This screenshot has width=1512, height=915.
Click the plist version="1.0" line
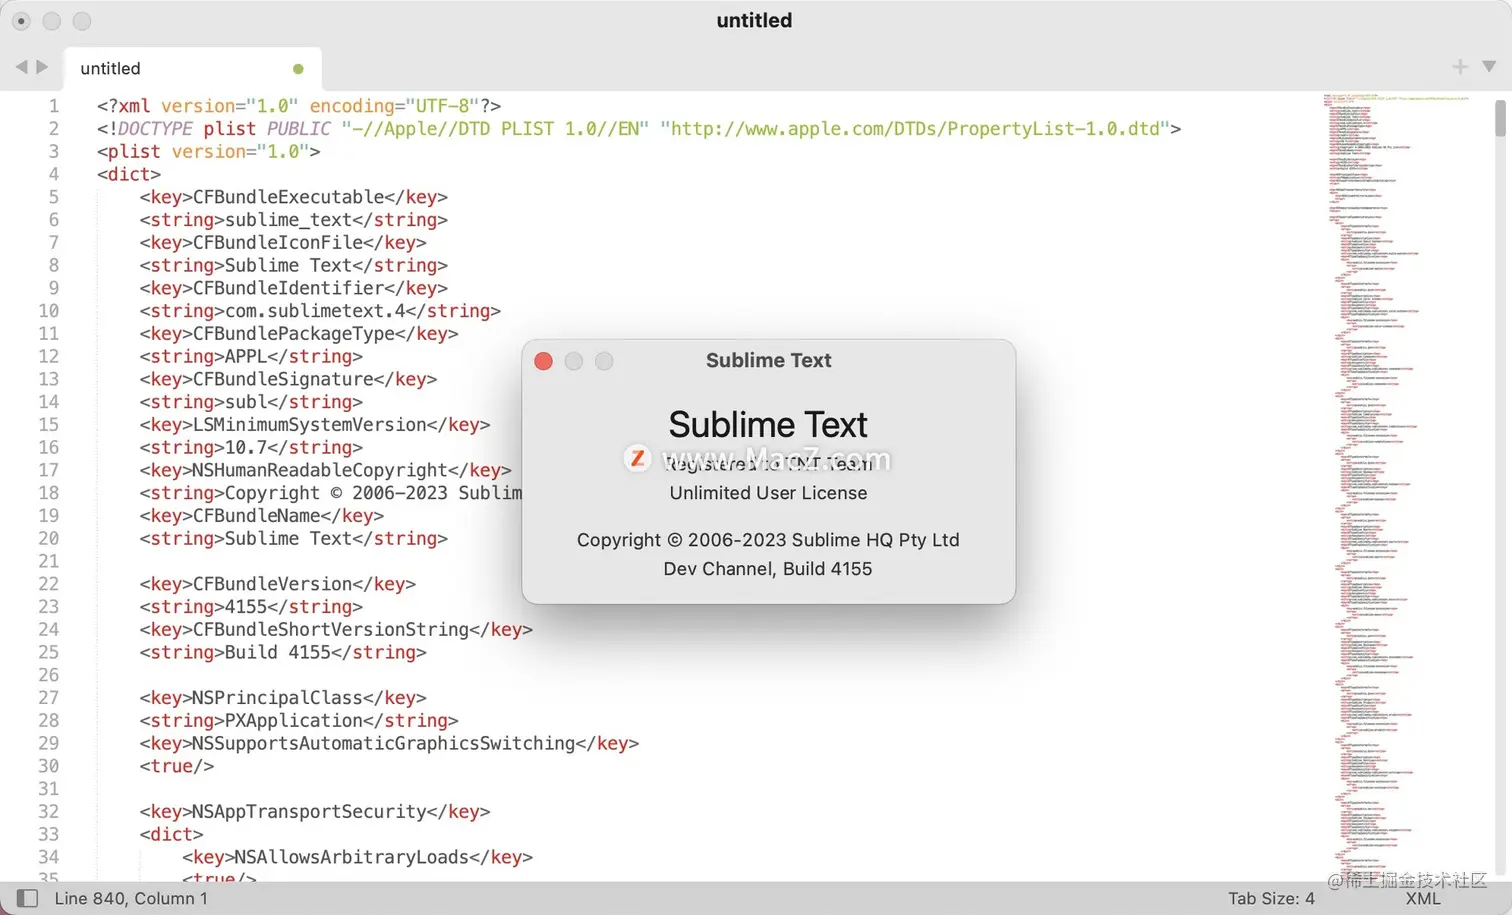tap(209, 151)
